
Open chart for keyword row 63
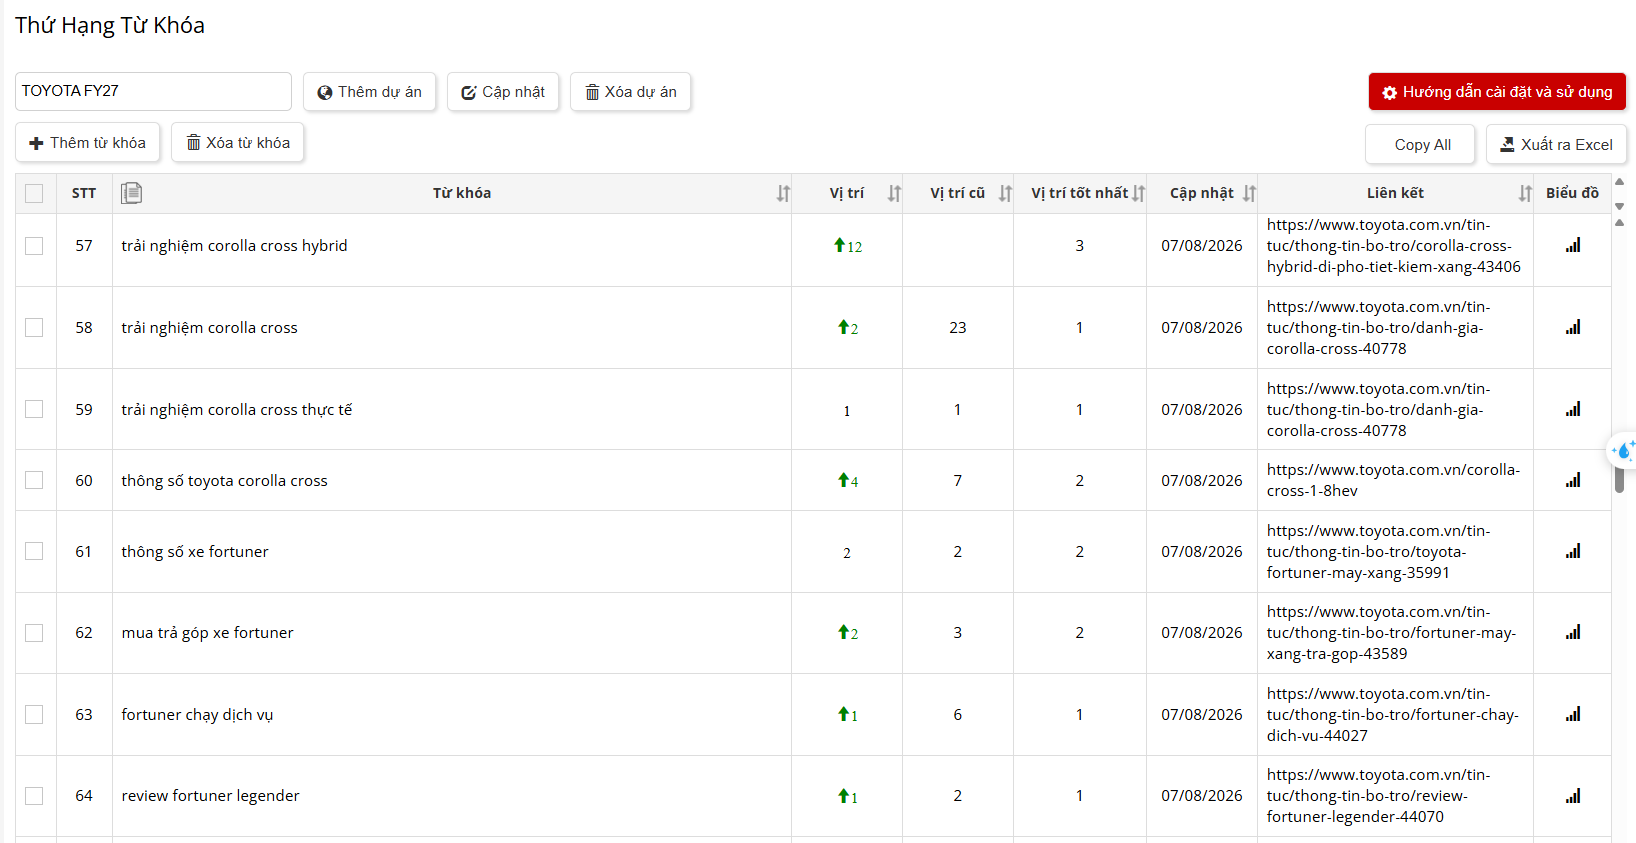(1573, 714)
